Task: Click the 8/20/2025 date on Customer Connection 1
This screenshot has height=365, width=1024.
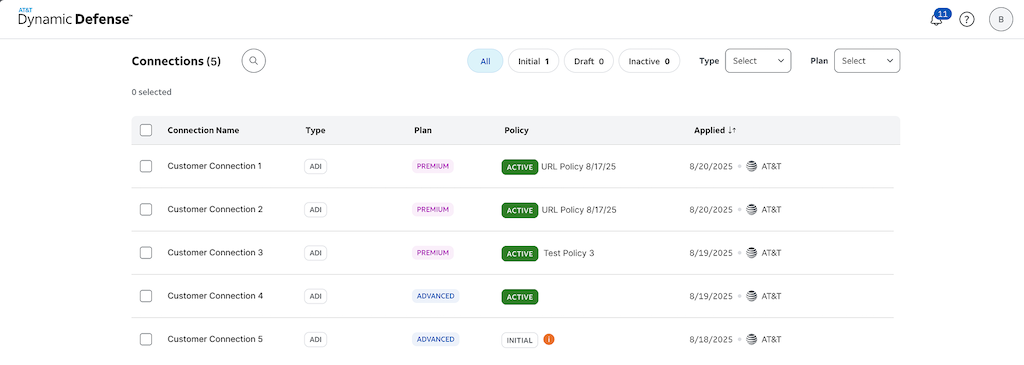Action: click(x=711, y=167)
